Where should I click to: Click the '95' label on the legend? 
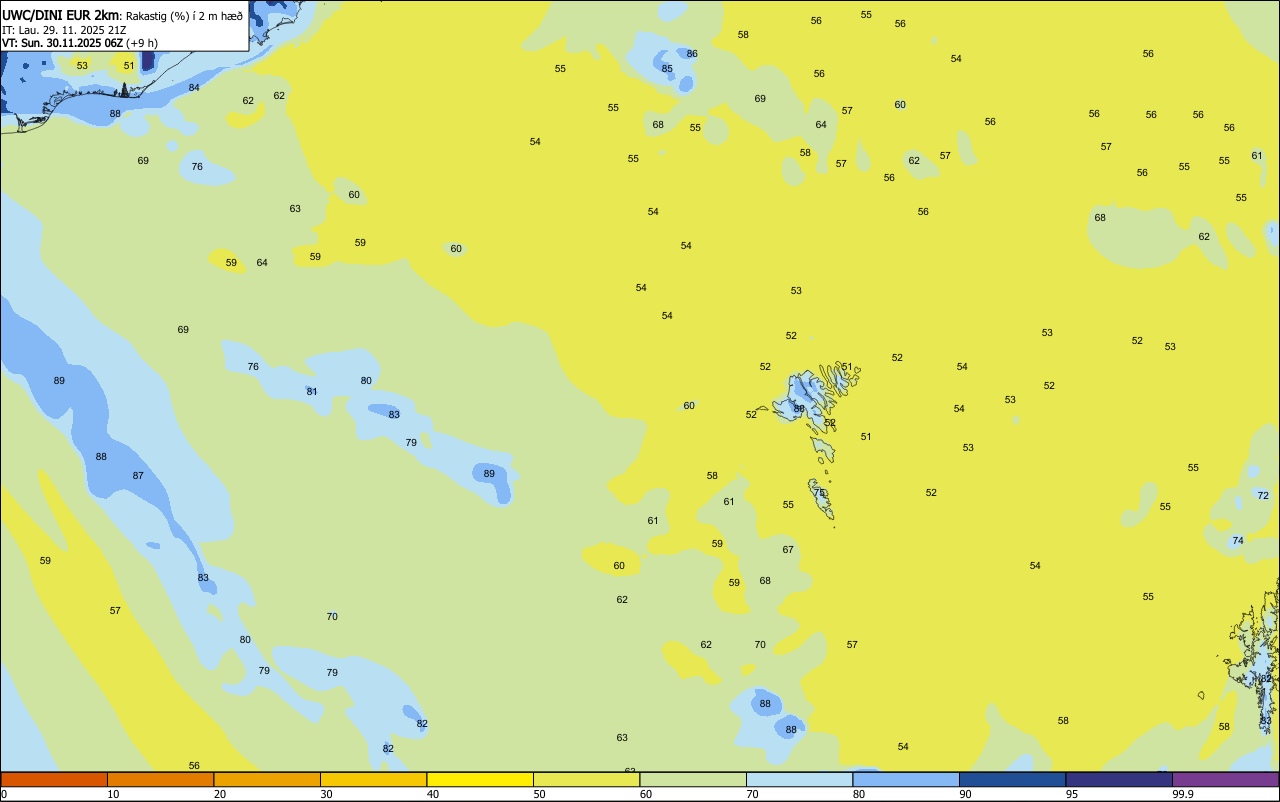1071,794
